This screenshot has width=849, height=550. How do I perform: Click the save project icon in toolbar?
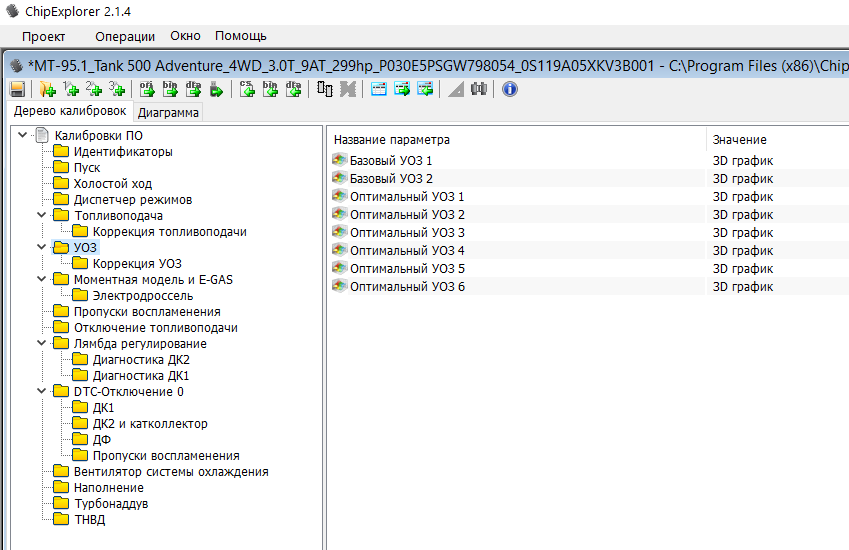(17, 89)
